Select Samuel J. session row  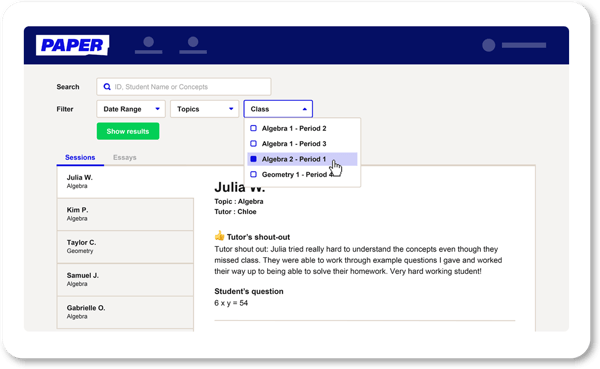125,279
